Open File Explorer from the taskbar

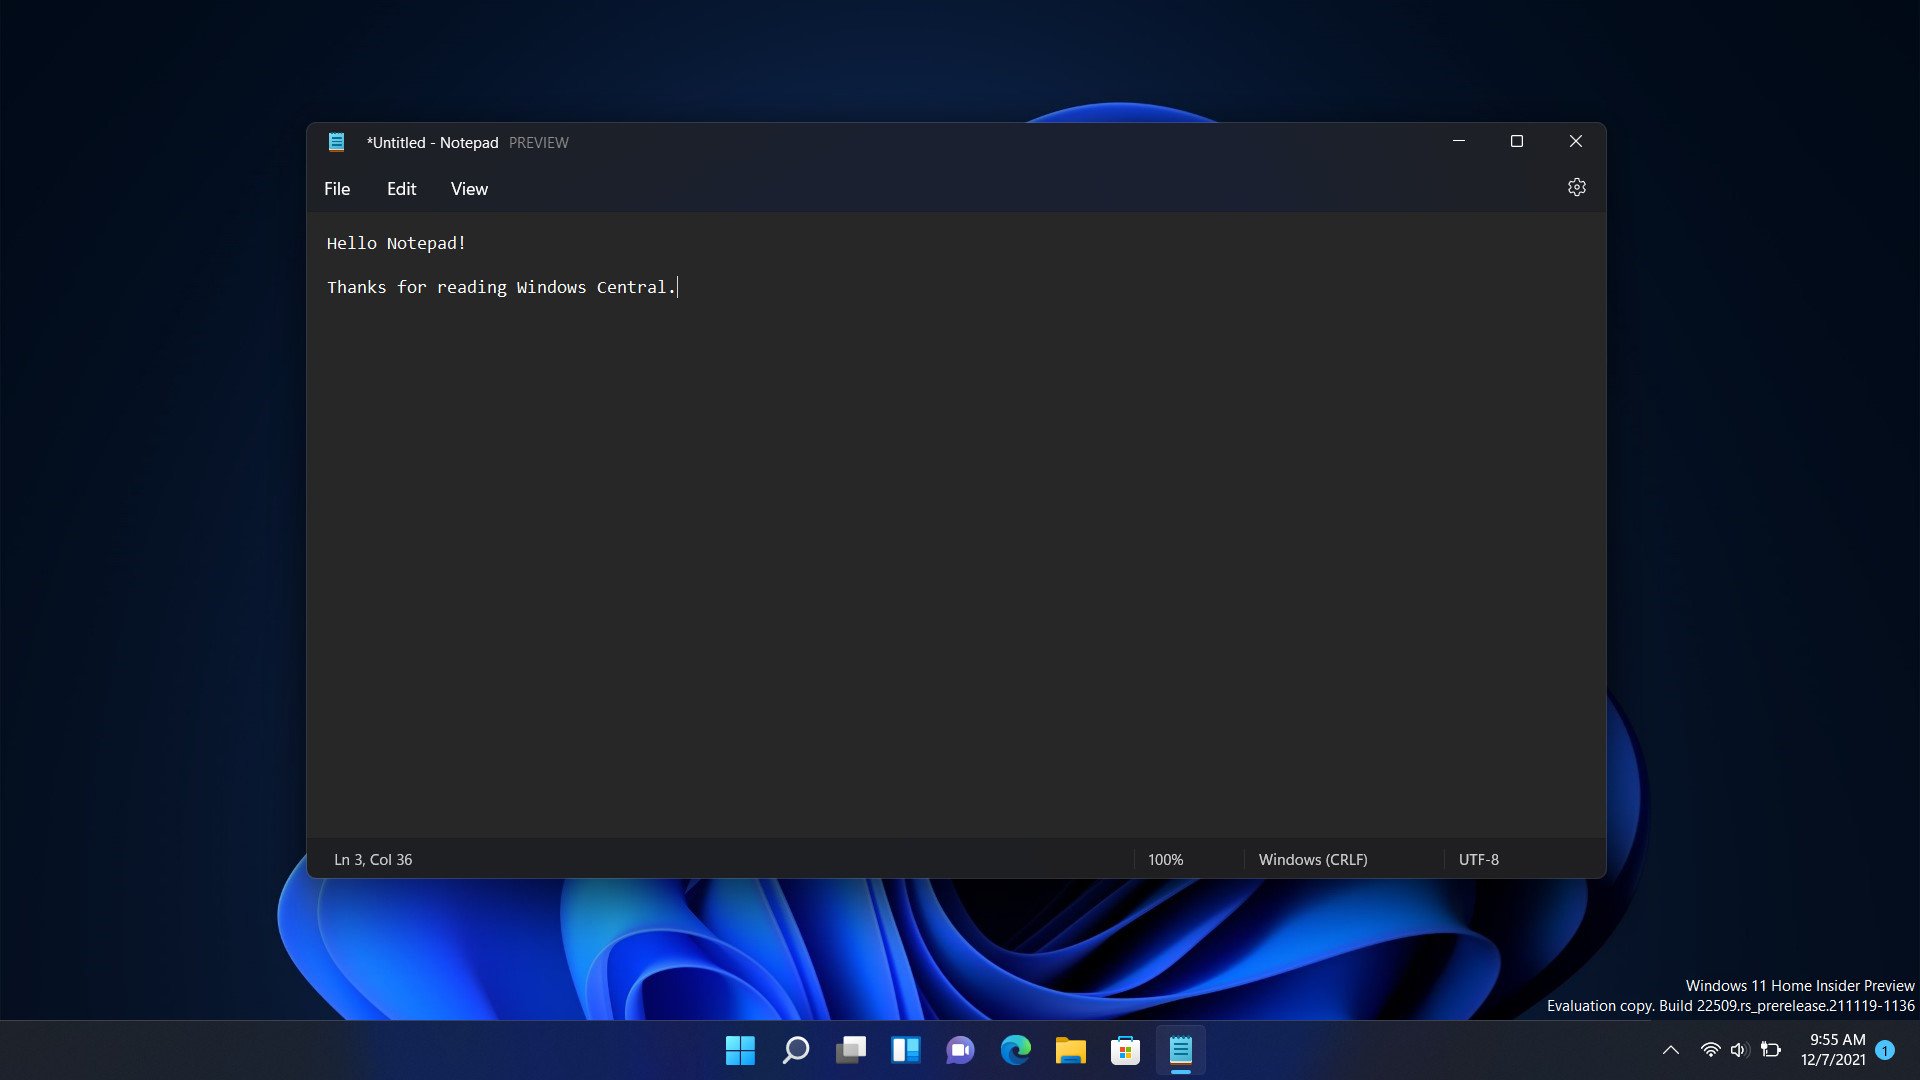(1070, 1050)
